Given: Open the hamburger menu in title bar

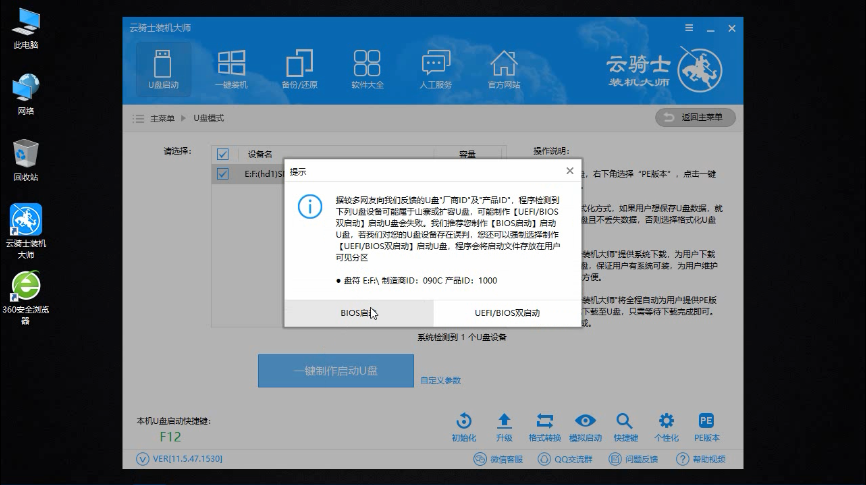Looking at the screenshot, I should coord(689,28).
